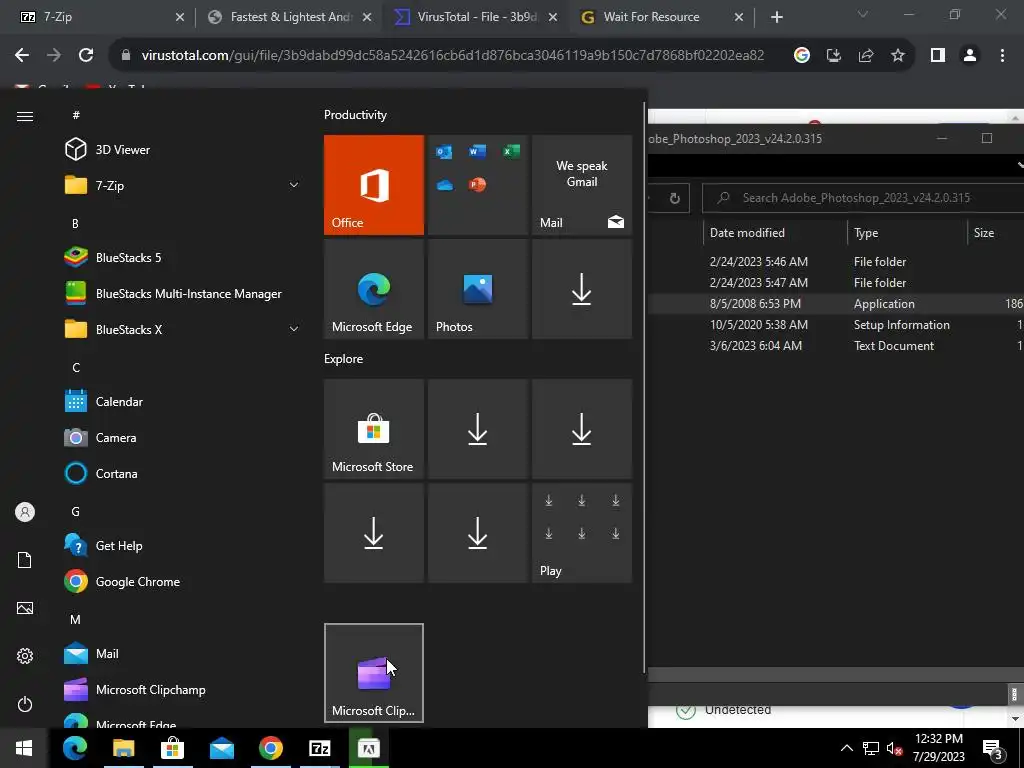Switch to the 7-Zip browser tab
The image size is (1024, 768).
pyautogui.click(x=98, y=17)
